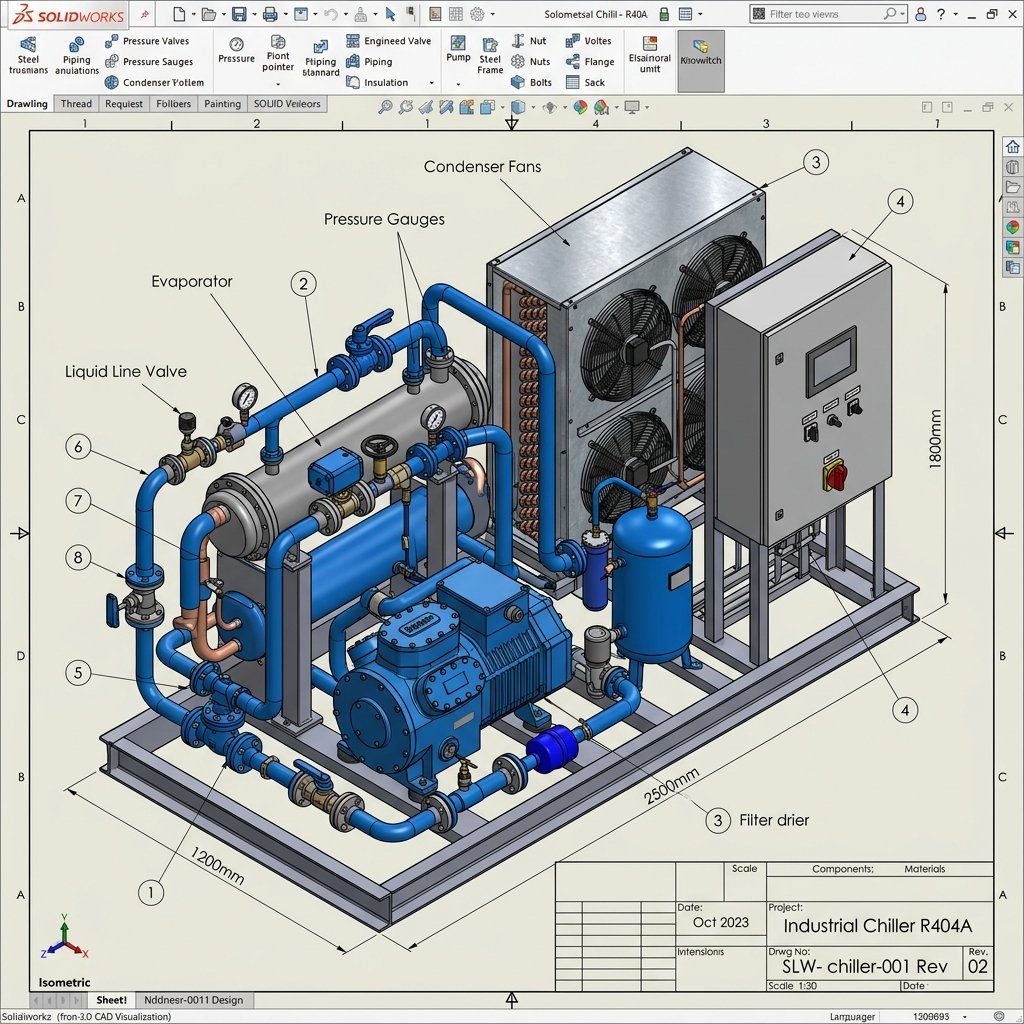1024x1024 pixels.
Task: Click the Sack table button
Action: [586, 83]
